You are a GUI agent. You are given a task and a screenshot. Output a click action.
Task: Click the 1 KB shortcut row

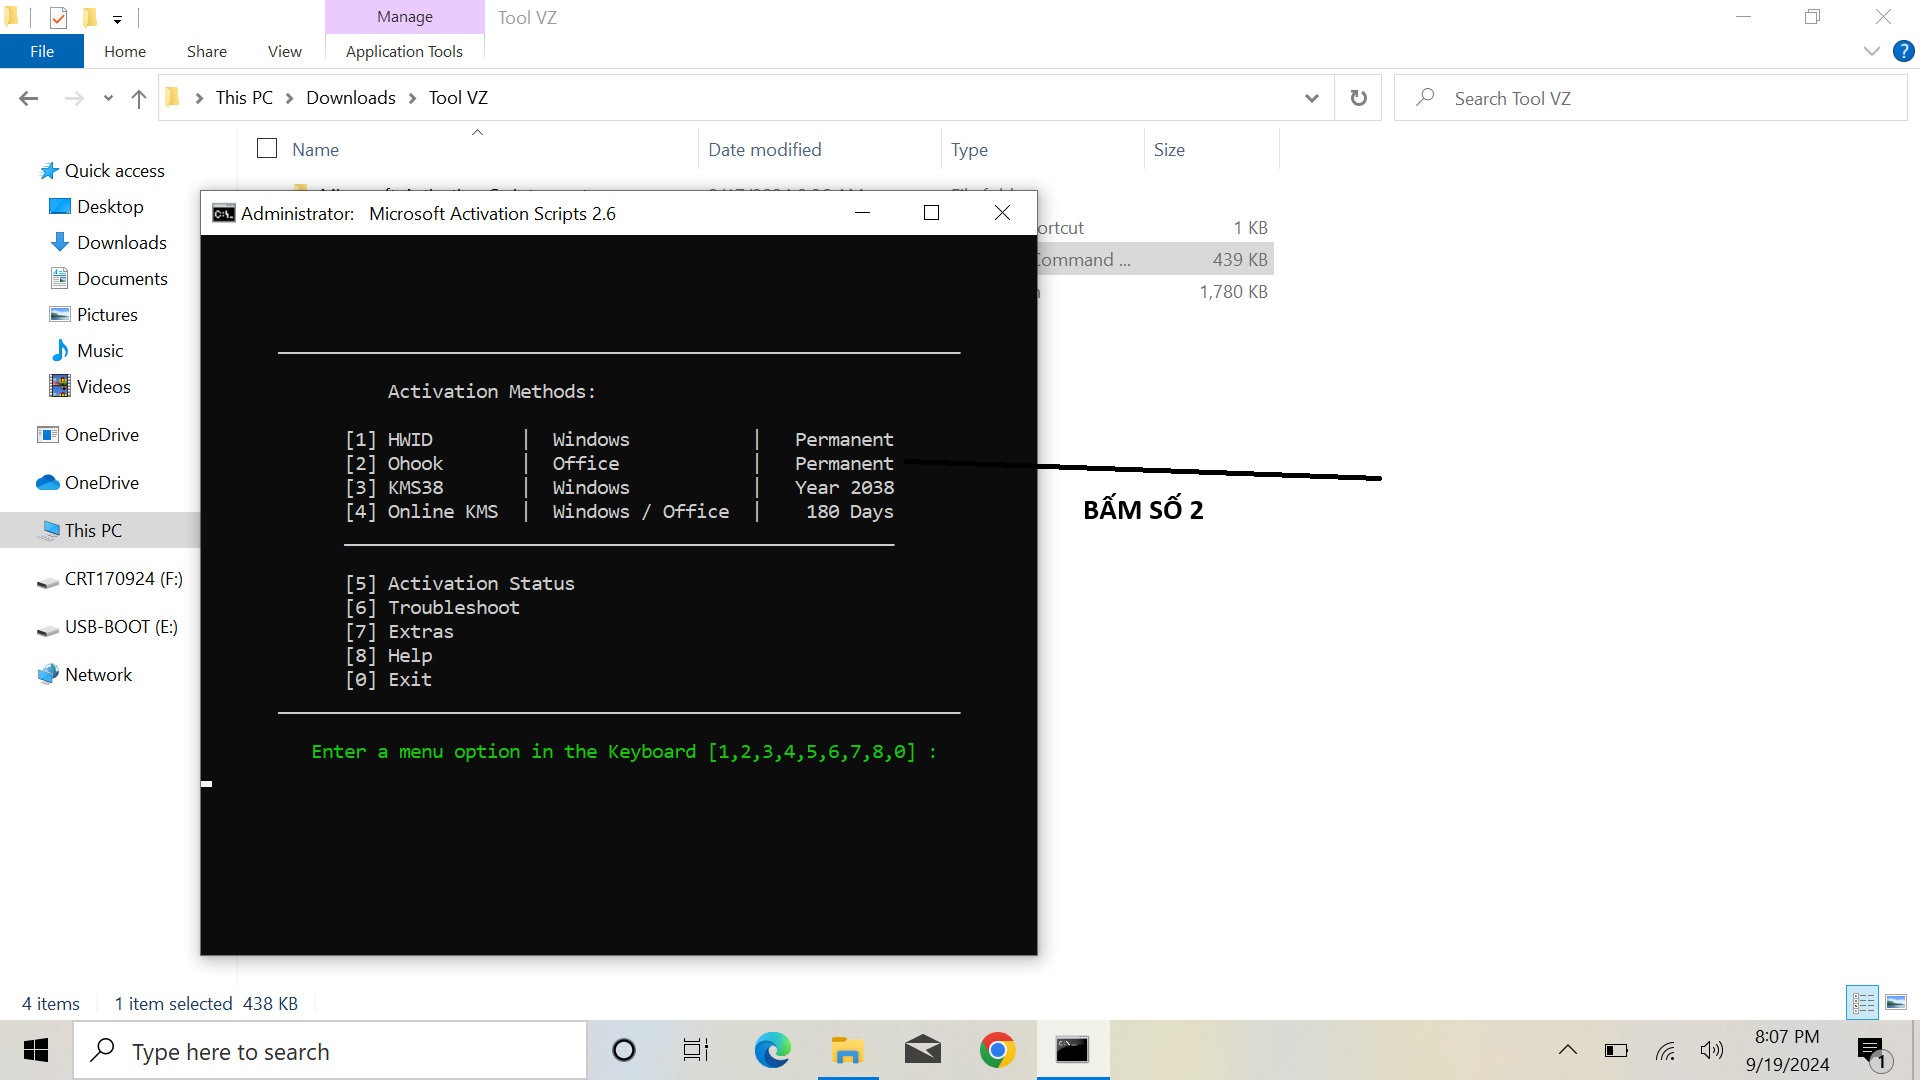1155,228
